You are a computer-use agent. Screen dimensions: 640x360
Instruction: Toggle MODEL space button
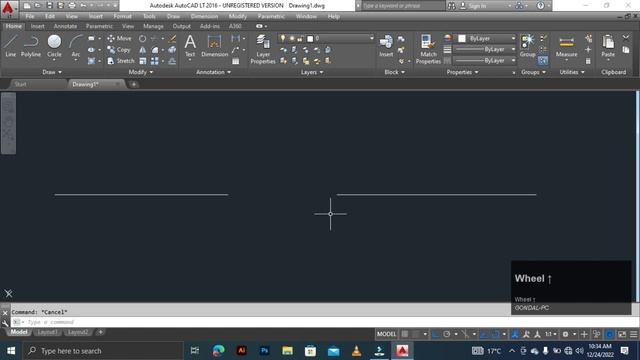[386, 334]
